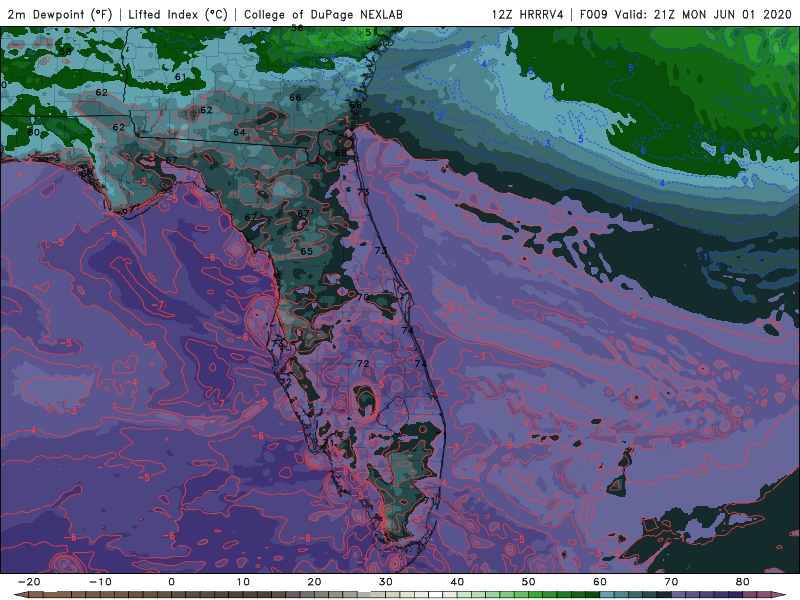Click the 80 label on the color scale
Image resolution: width=800 pixels, height=600 pixels.
tap(743, 582)
